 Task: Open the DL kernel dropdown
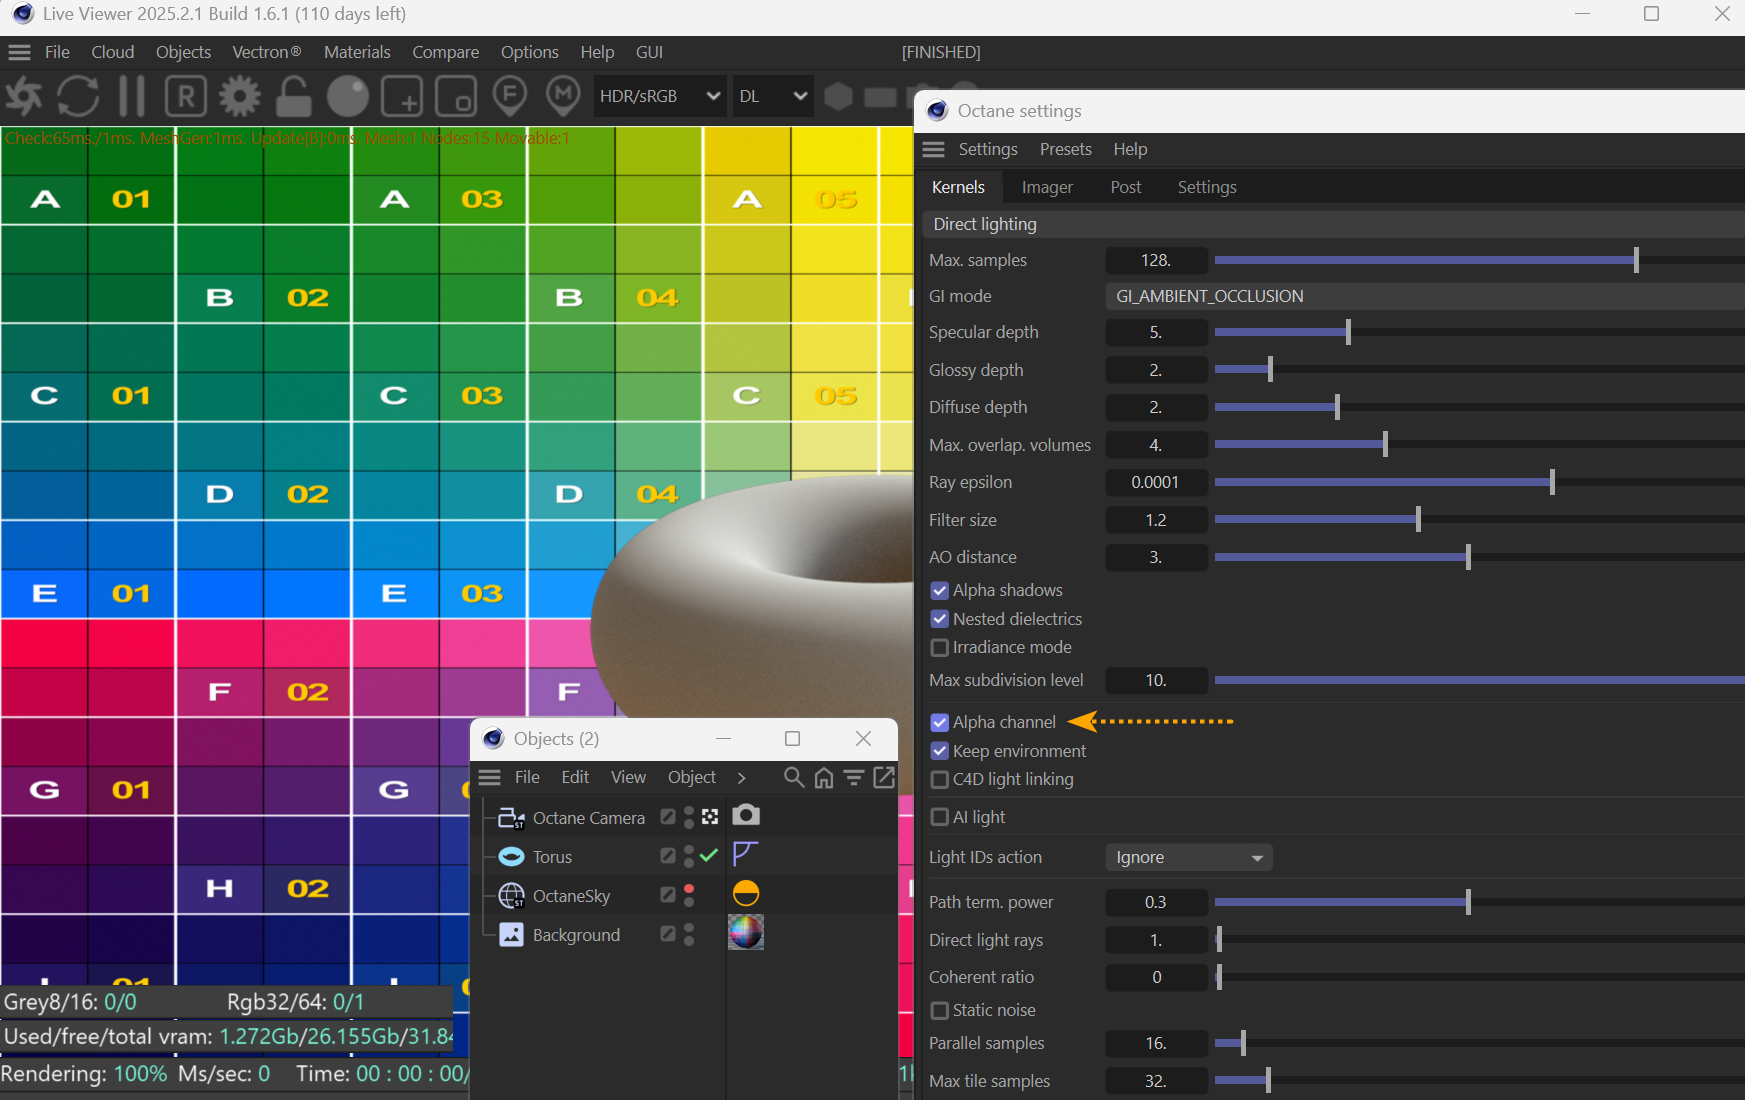(773, 96)
